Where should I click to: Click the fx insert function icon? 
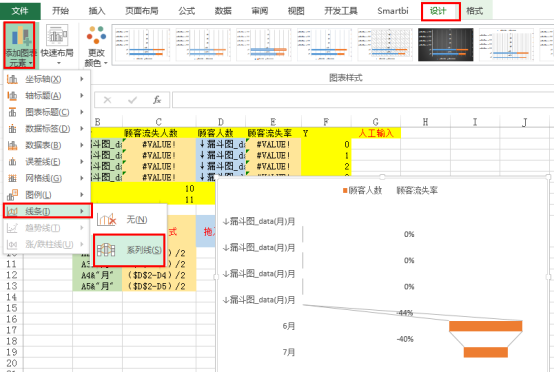click(x=157, y=100)
